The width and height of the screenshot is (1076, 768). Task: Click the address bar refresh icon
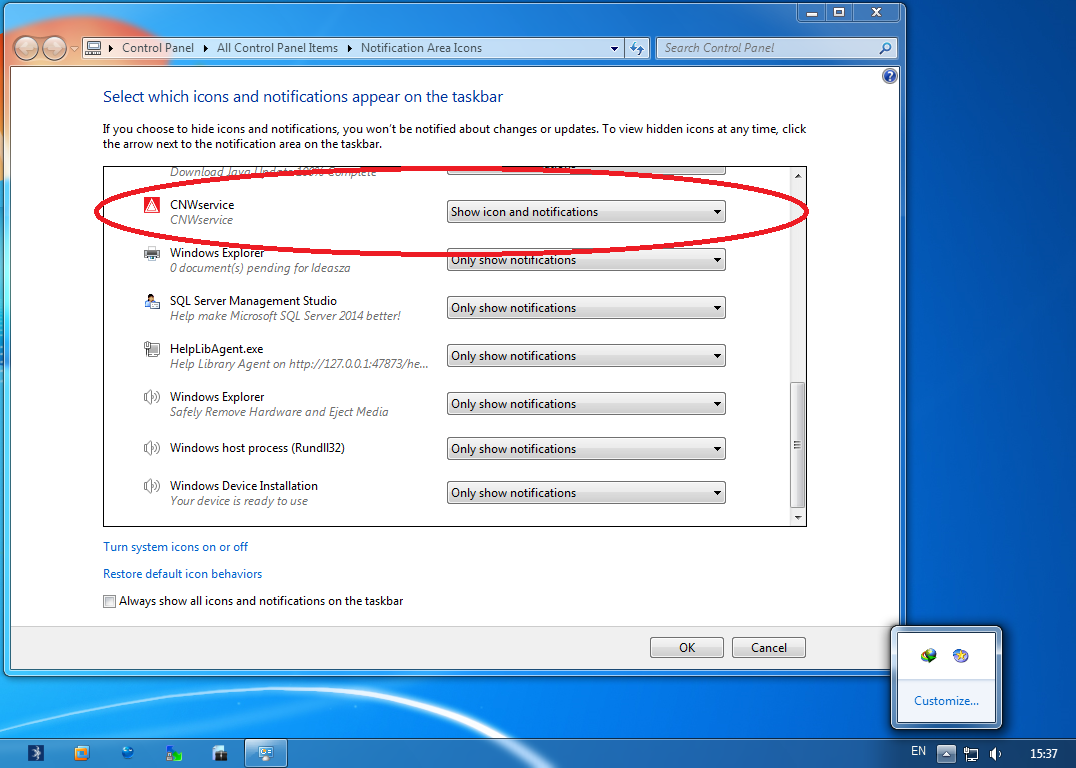(637, 48)
